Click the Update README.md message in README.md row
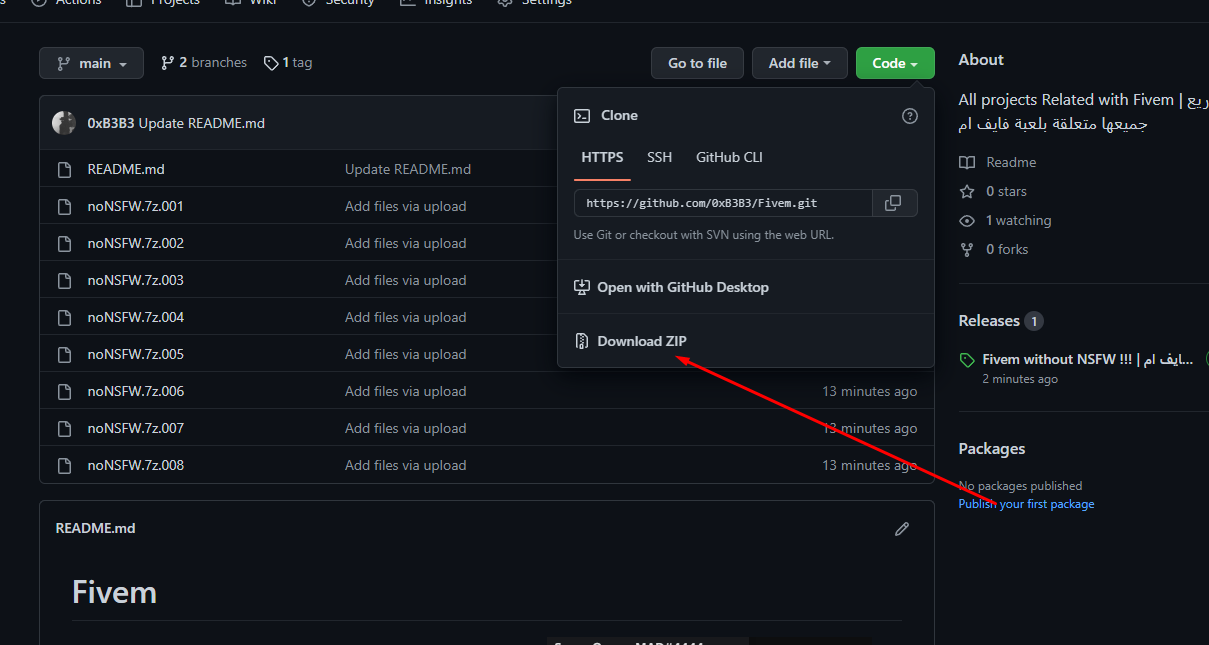 (x=408, y=169)
